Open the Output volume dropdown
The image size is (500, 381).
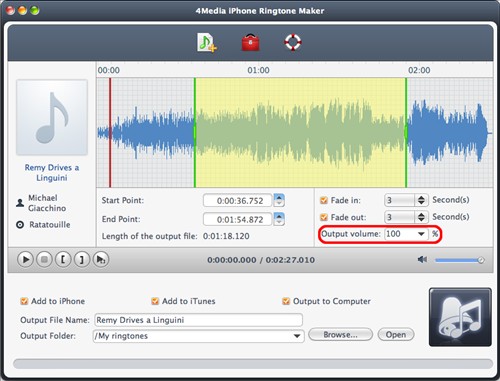click(x=421, y=234)
